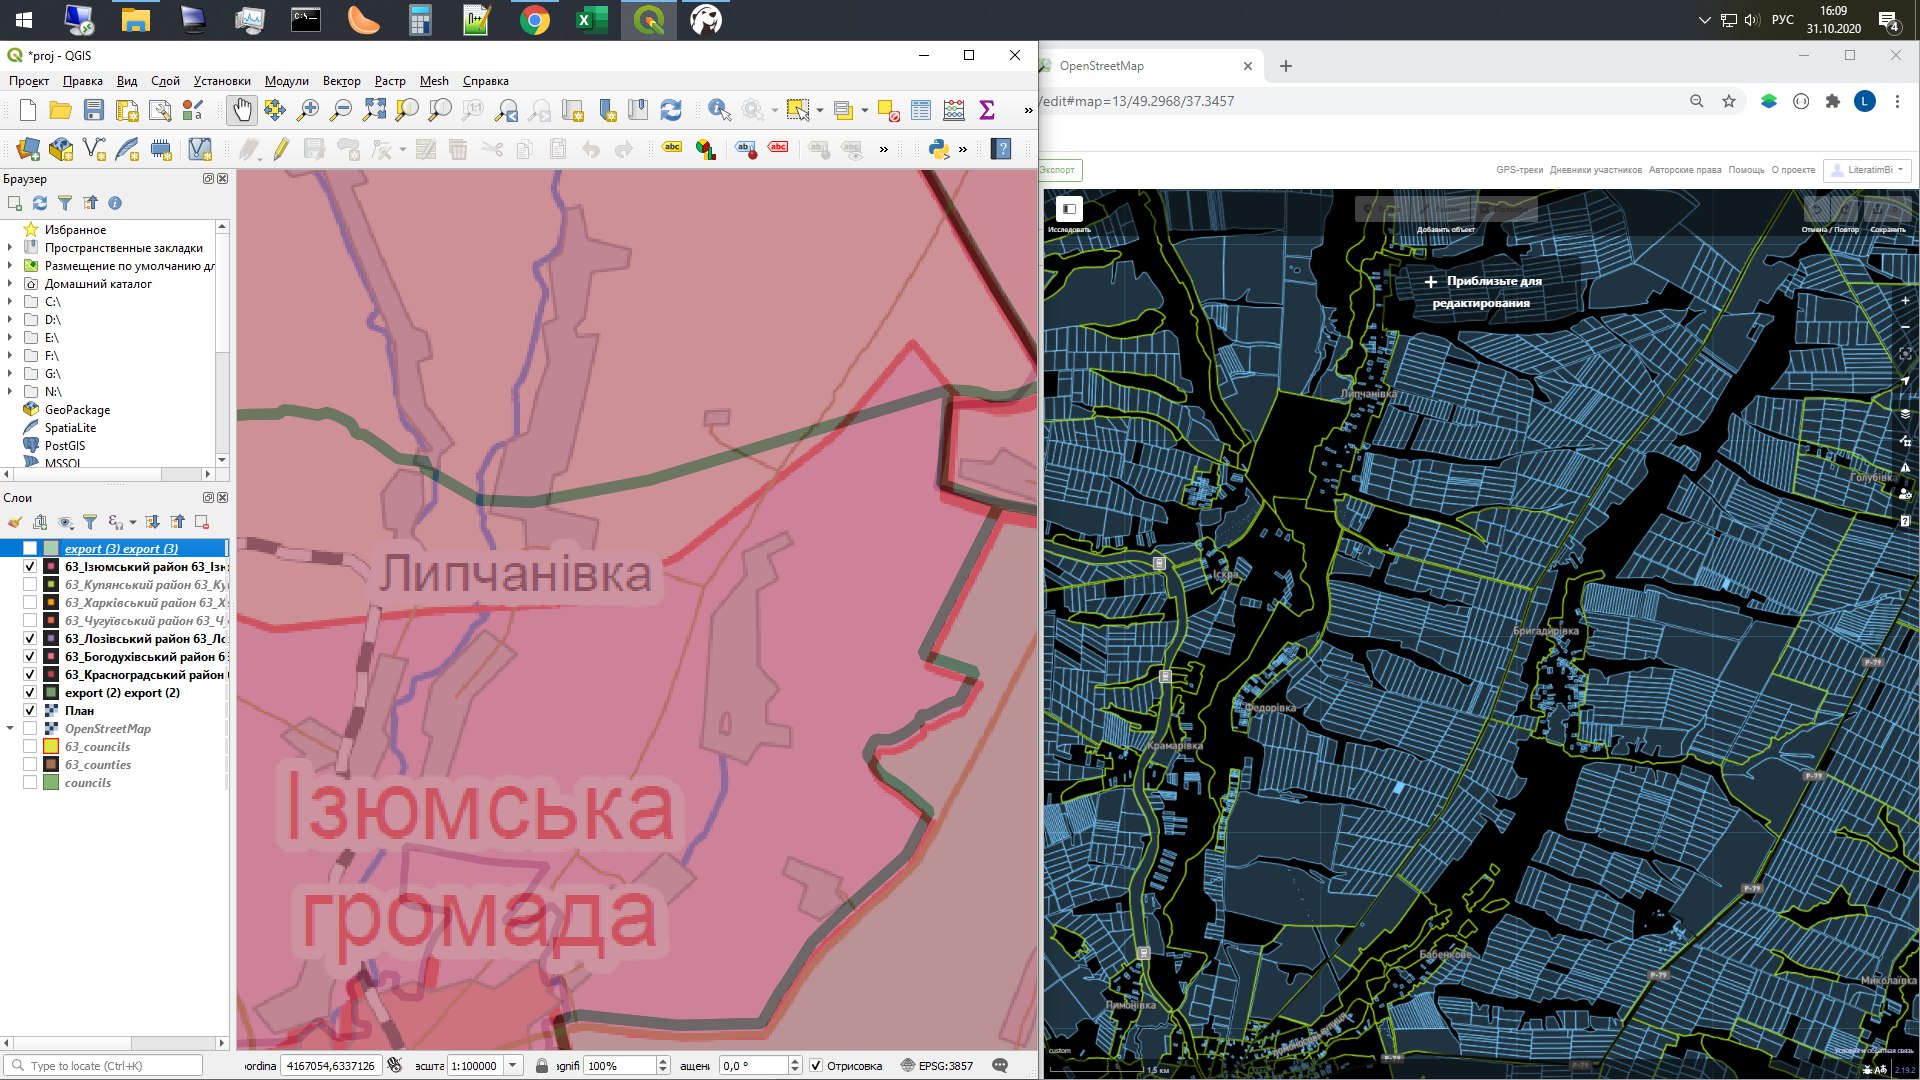The height and width of the screenshot is (1080, 1920).
Task: Select the Zoom Out tool
Action: coord(341,110)
